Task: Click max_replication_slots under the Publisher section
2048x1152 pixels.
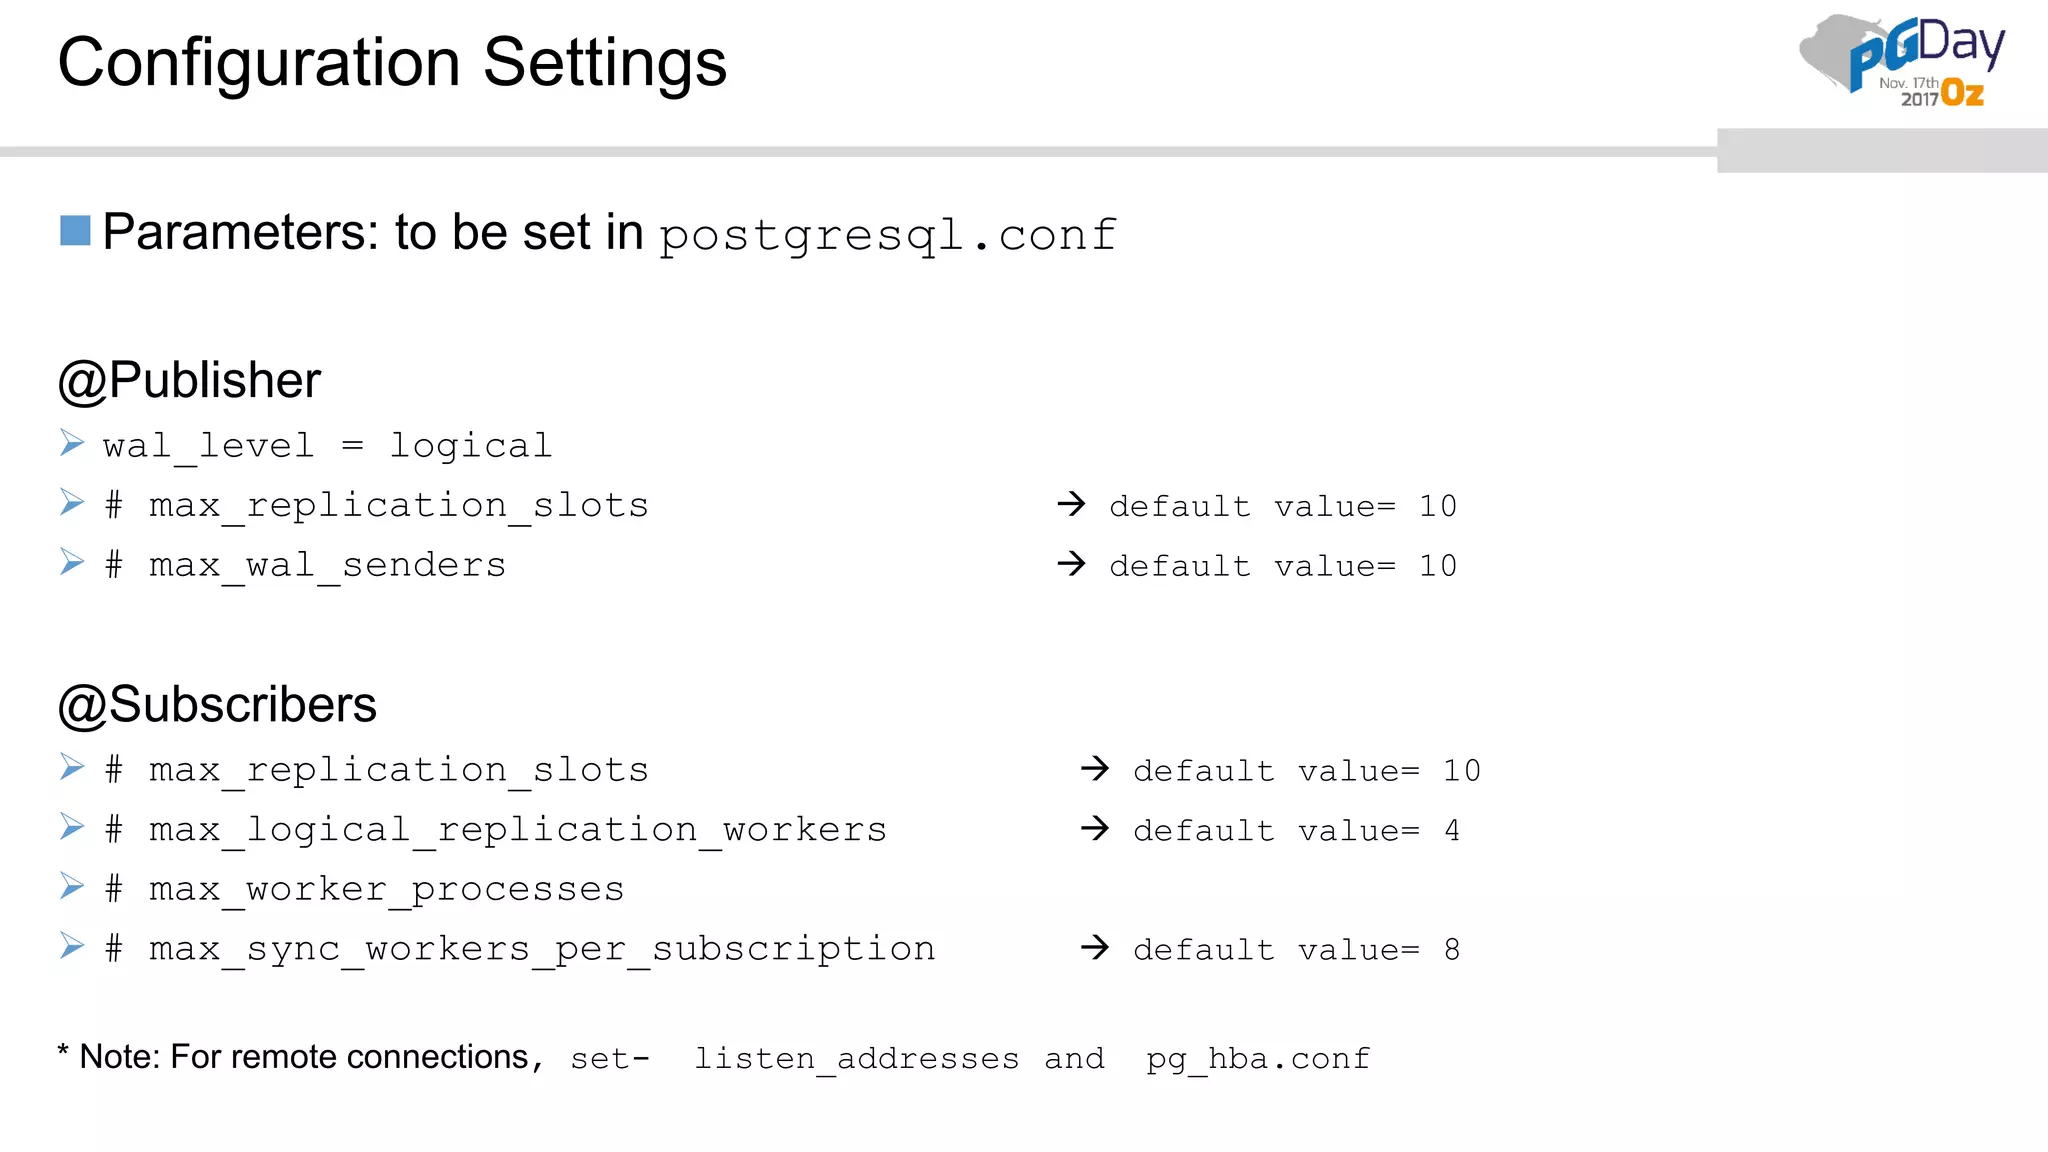Action: [x=398, y=506]
